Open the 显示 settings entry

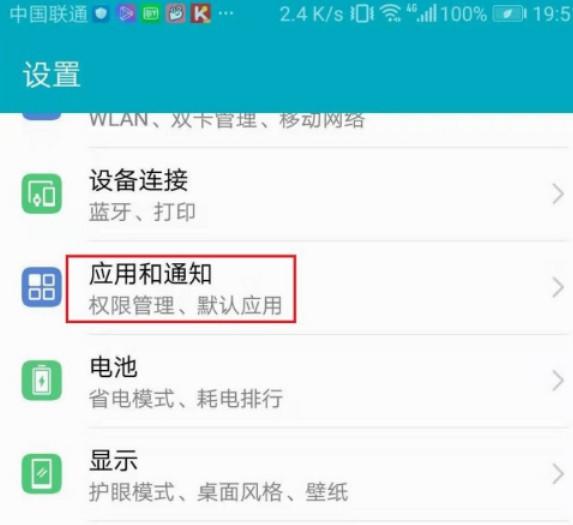286,474
